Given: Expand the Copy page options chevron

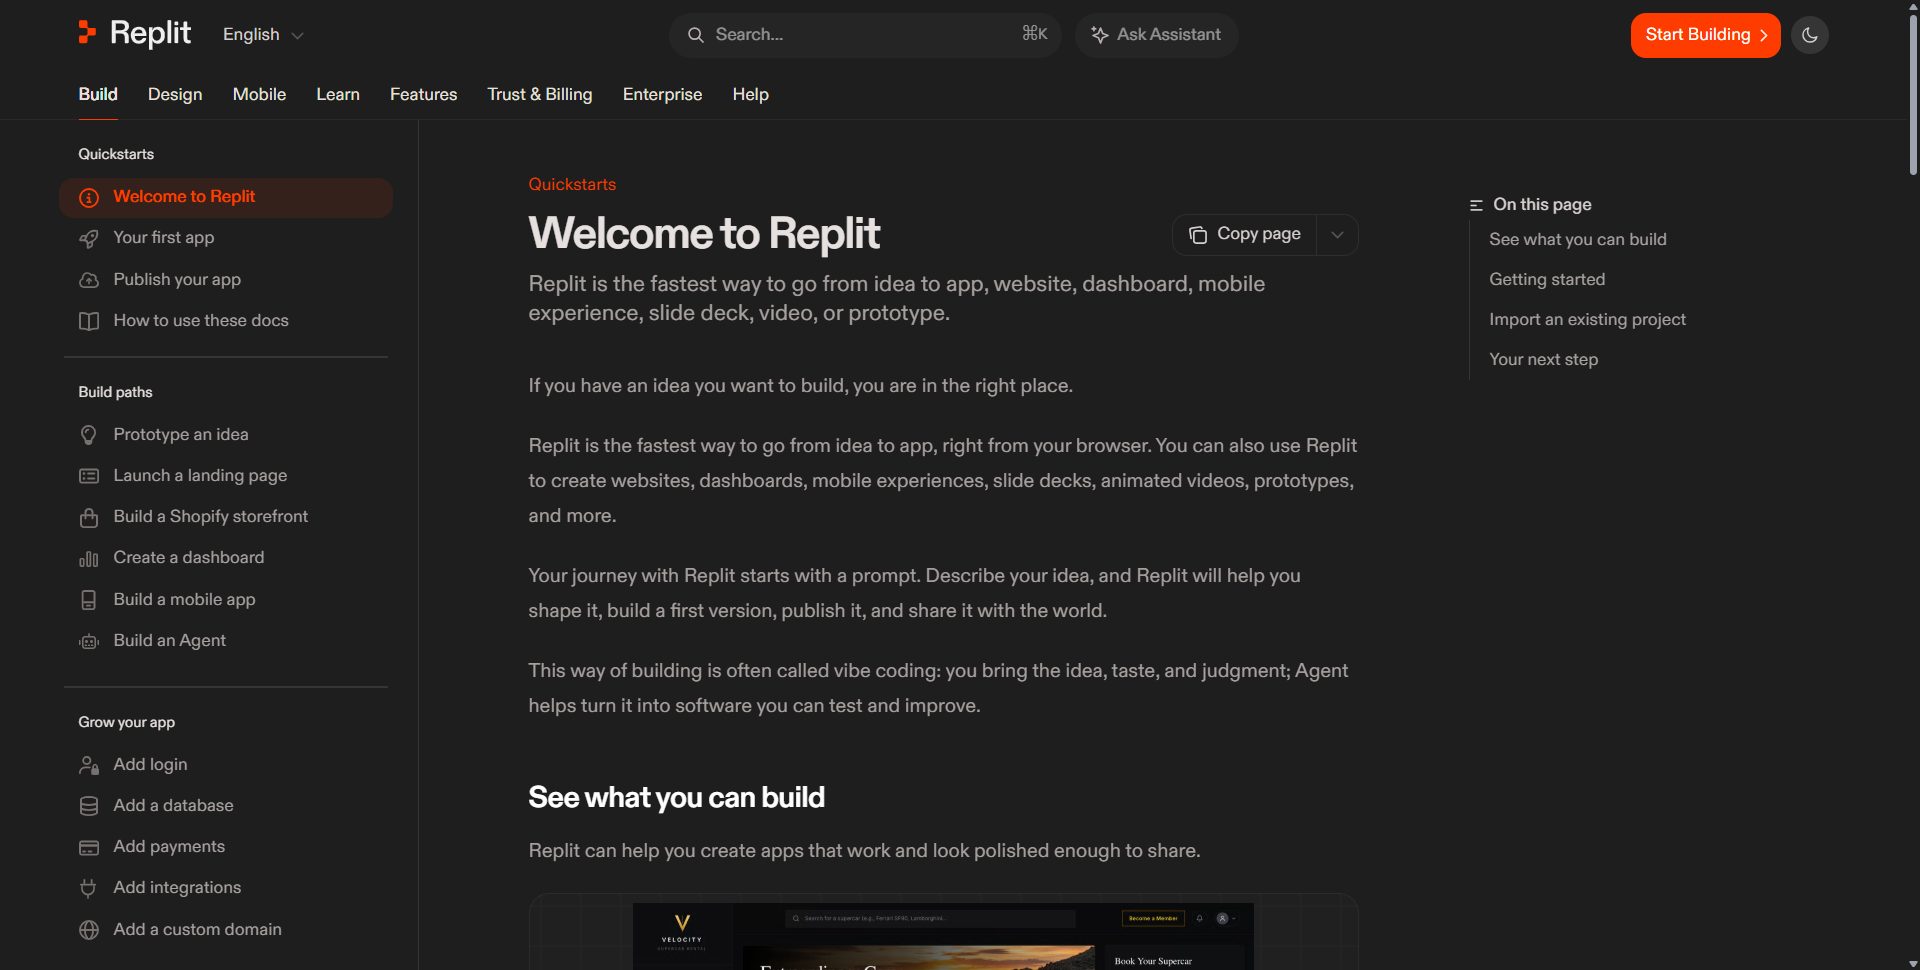Looking at the screenshot, I should [x=1337, y=235].
